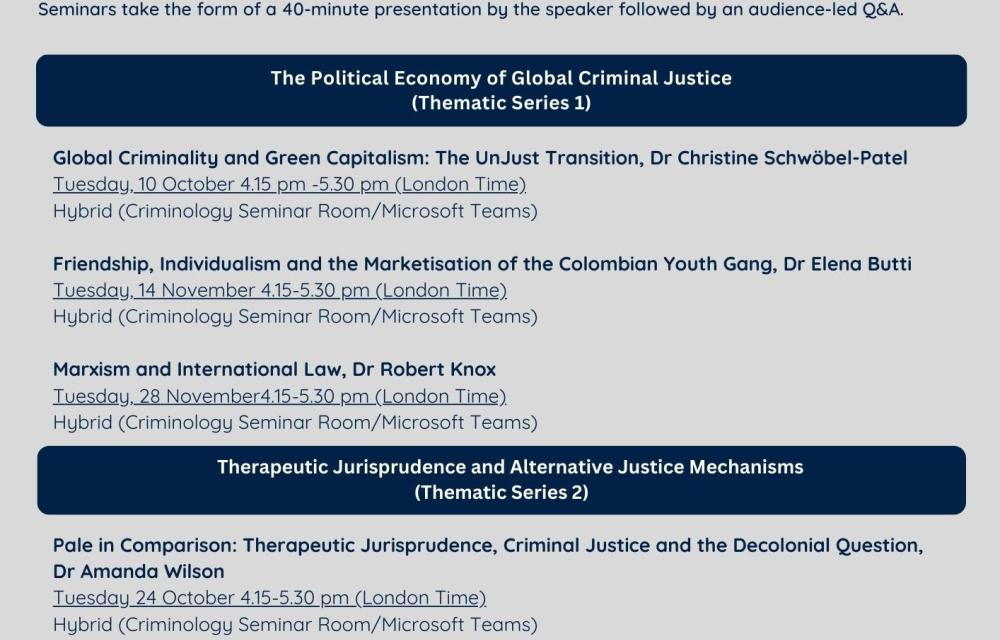Click speaker name Dr Amanda Wilson
The image size is (1000, 640).
point(139,572)
